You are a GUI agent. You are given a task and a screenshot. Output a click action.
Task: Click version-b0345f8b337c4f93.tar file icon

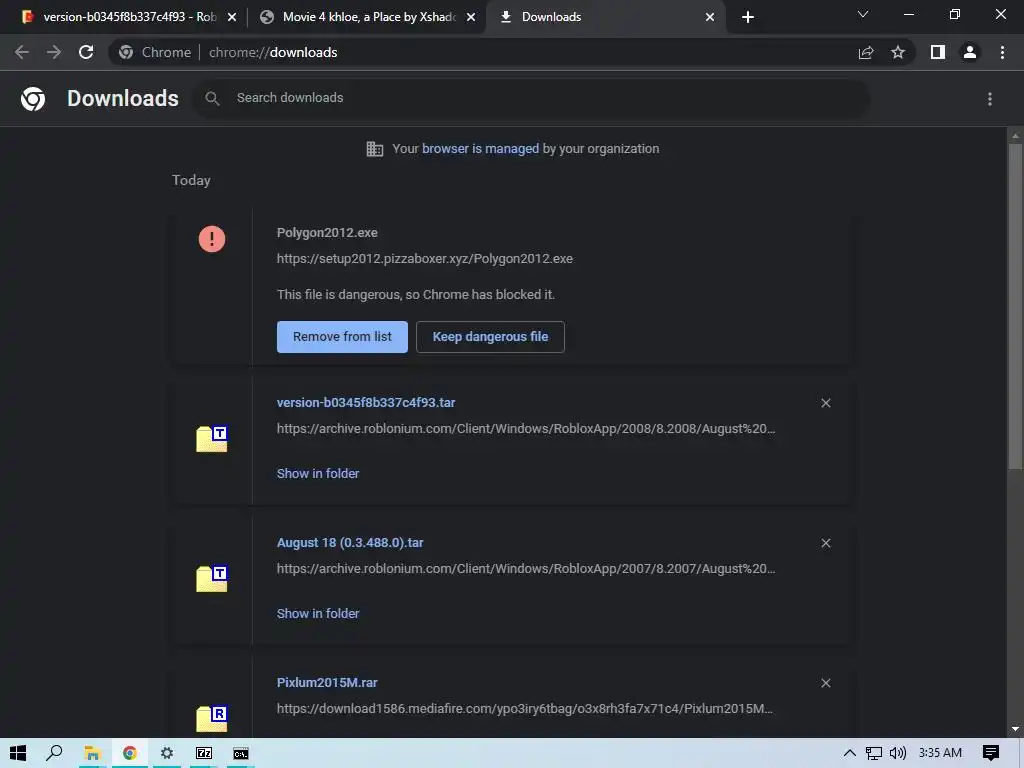[x=212, y=438]
